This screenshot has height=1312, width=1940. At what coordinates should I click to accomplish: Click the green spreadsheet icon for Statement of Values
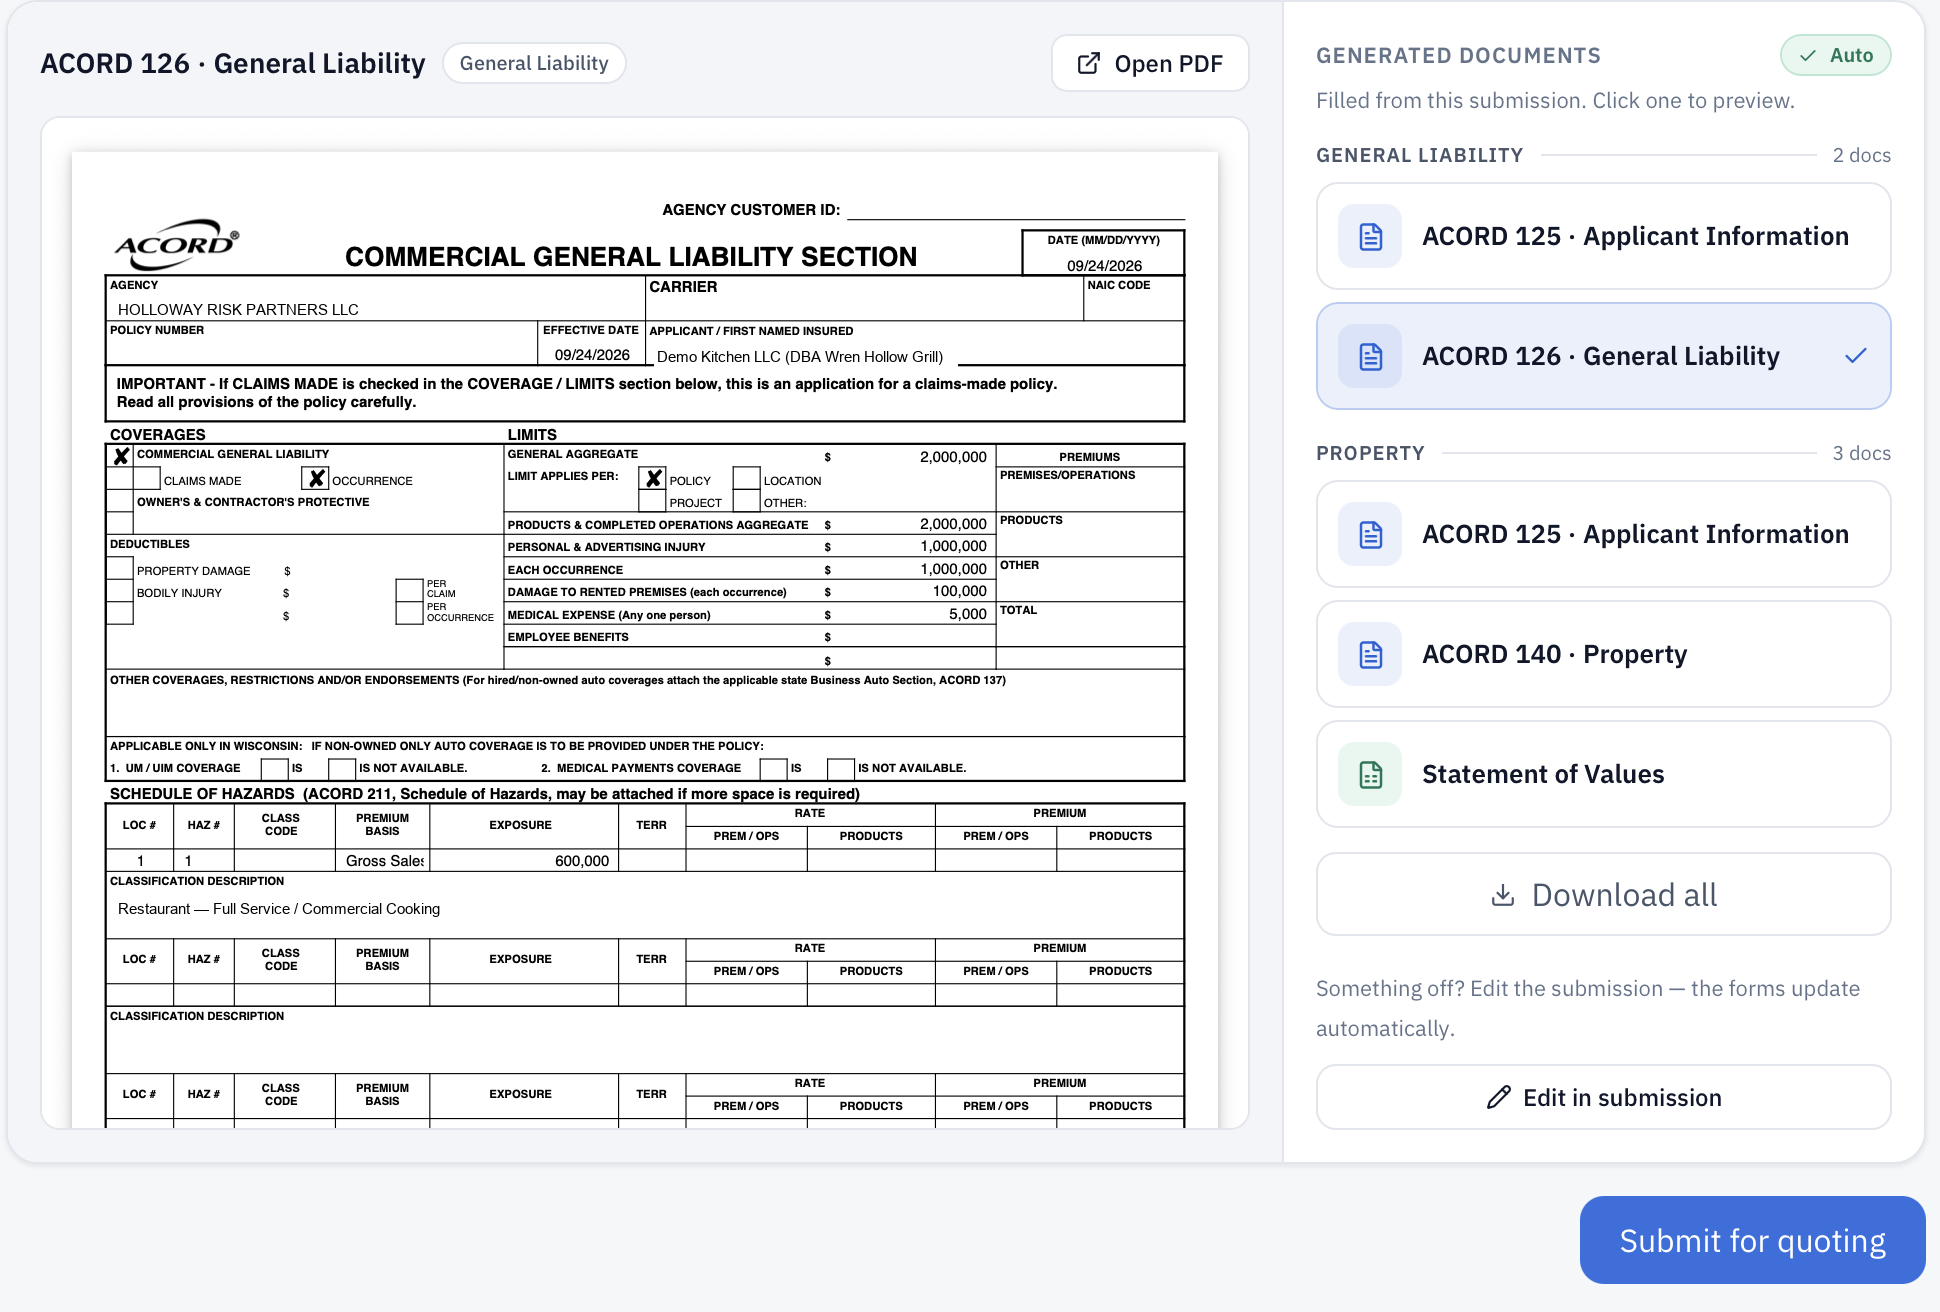coord(1370,775)
